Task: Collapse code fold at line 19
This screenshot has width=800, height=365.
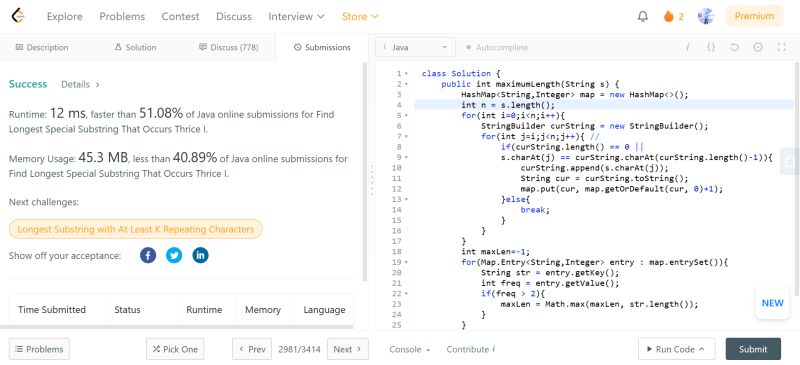Action: tap(406, 262)
